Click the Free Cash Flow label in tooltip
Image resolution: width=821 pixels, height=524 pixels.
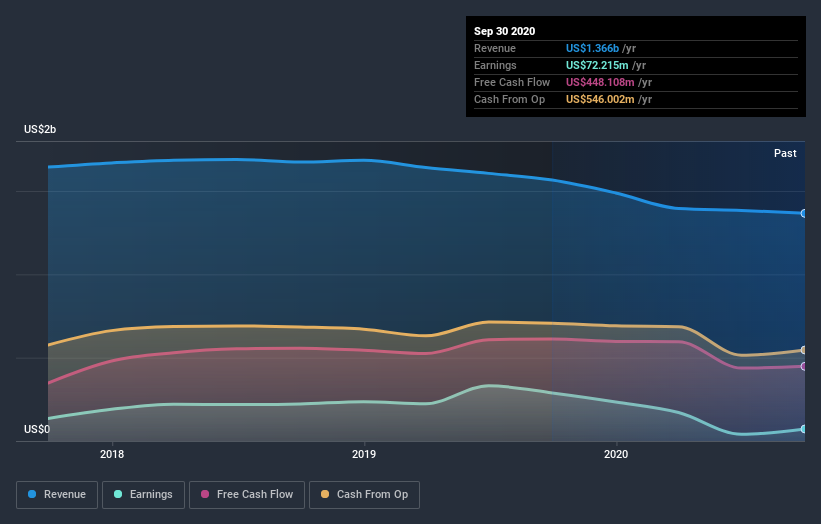512,82
